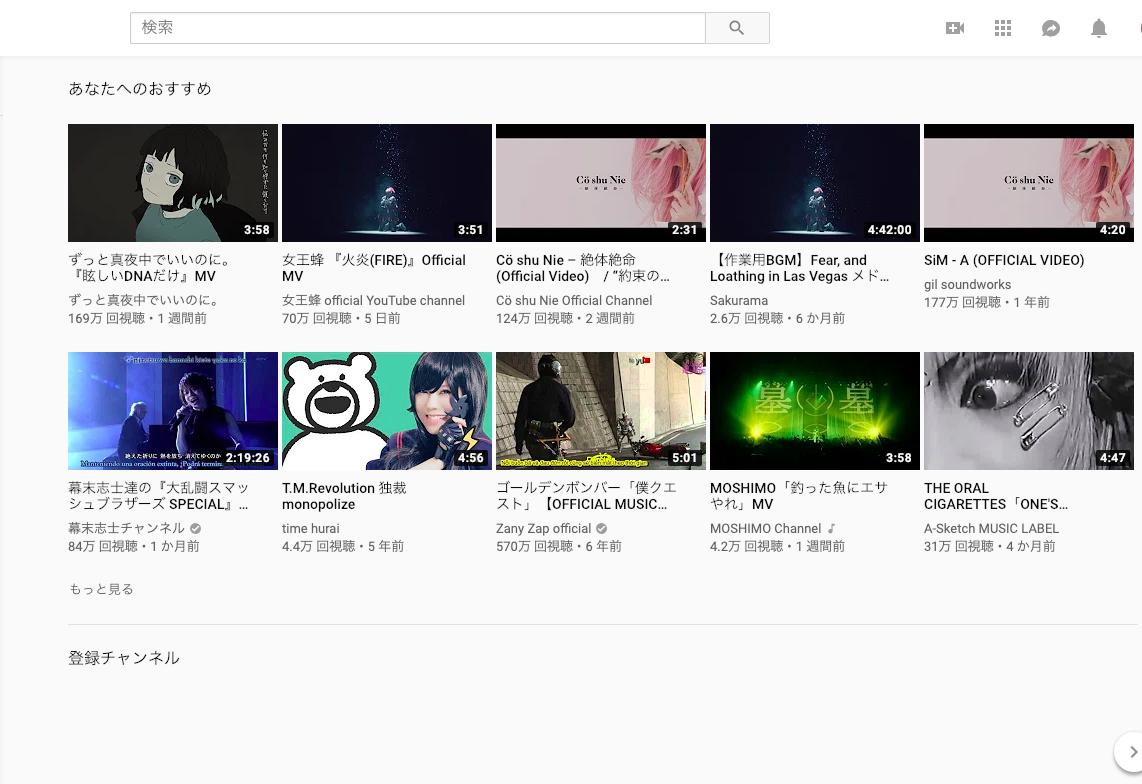Open the 4:42:00 作業用BGM thumbnail
This screenshot has height=784, width=1142.
click(x=815, y=183)
